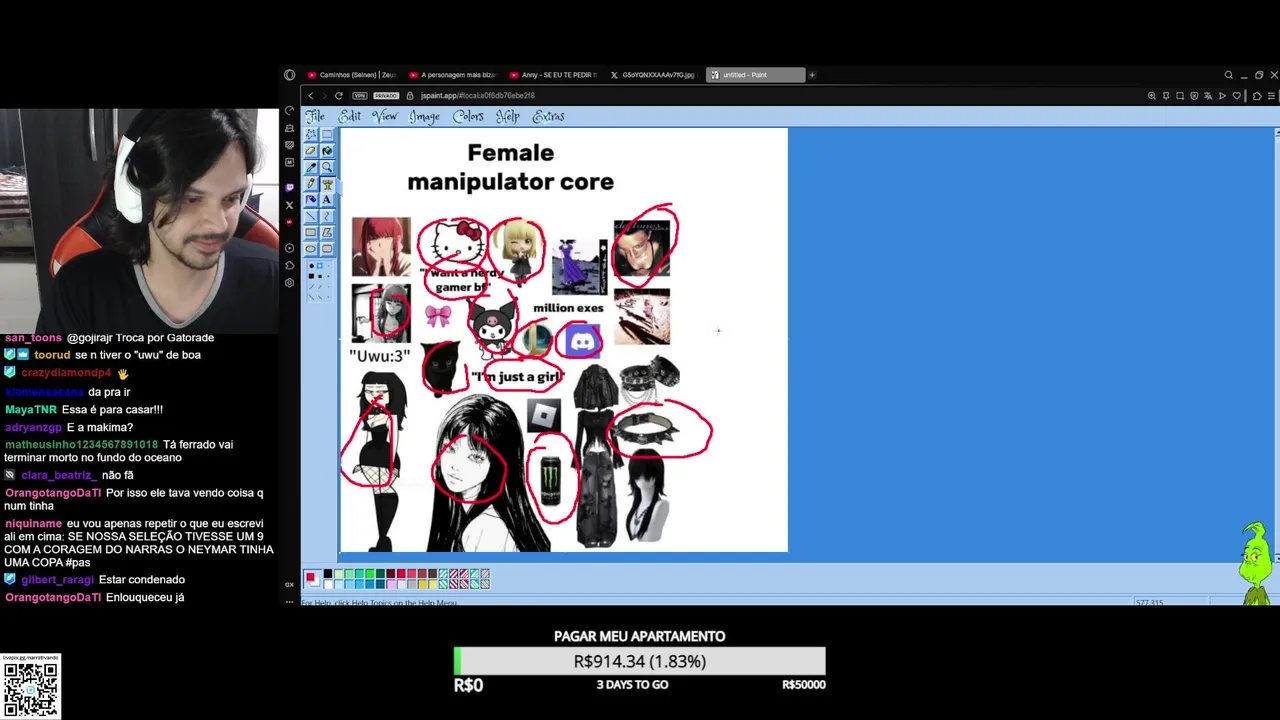Screen dimensions: 1280x720
Task: Select the Text tool with letter A
Action: (327, 200)
